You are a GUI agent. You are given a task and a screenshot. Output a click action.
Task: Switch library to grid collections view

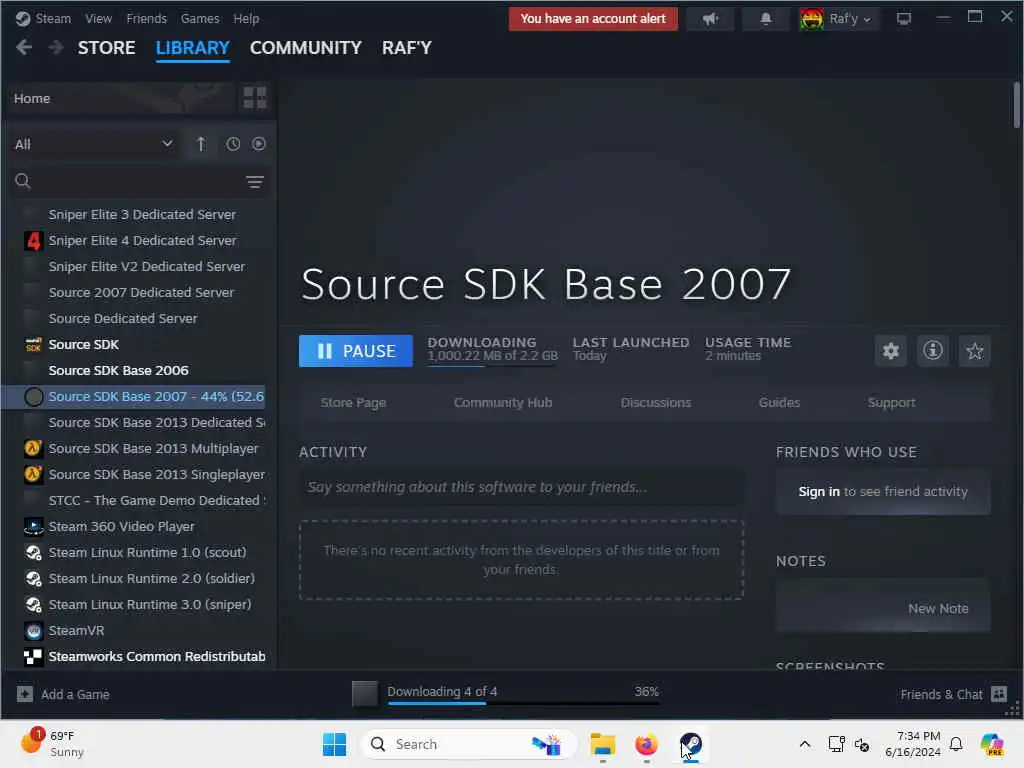click(255, 98)
